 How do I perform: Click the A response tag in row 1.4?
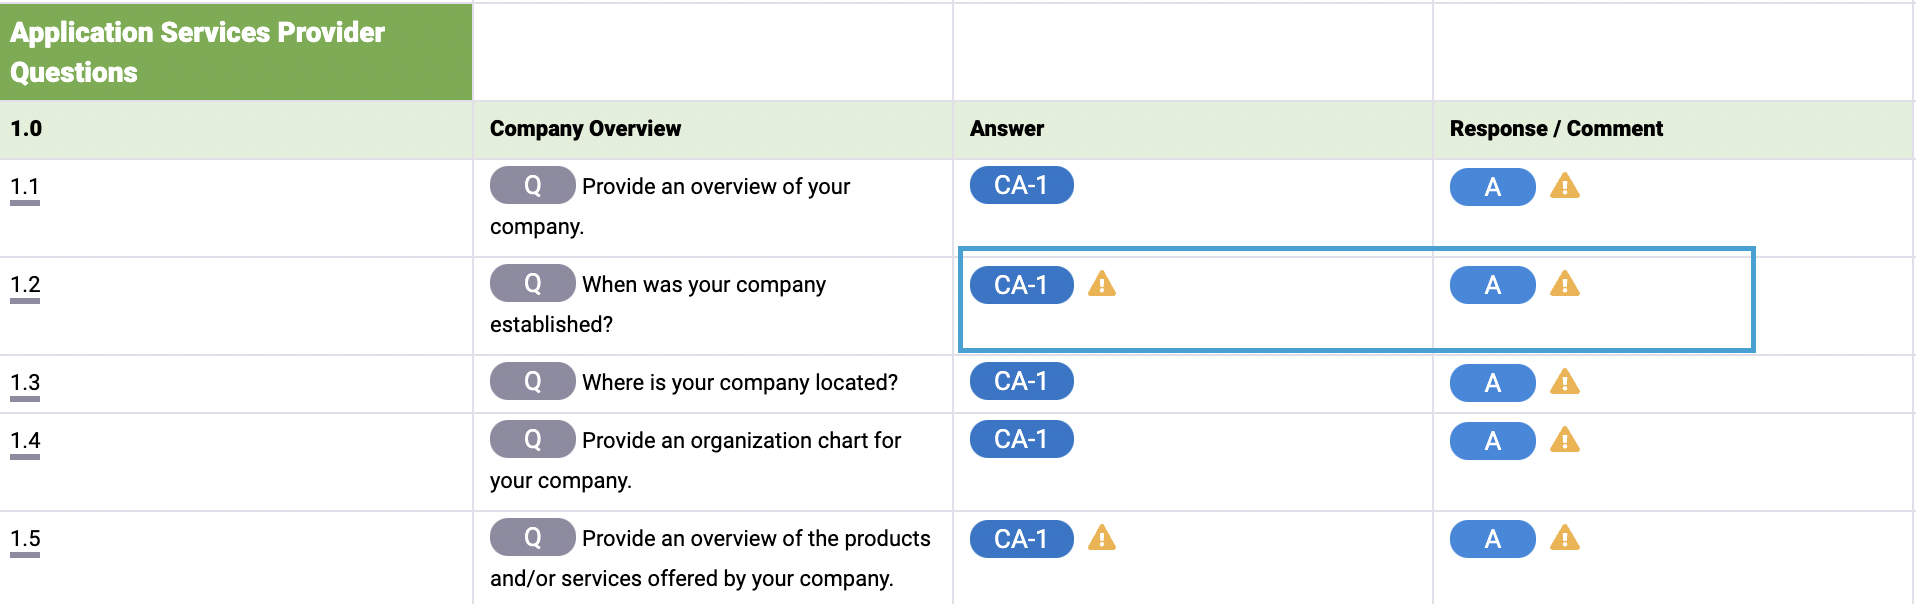tap(1492, 441)
